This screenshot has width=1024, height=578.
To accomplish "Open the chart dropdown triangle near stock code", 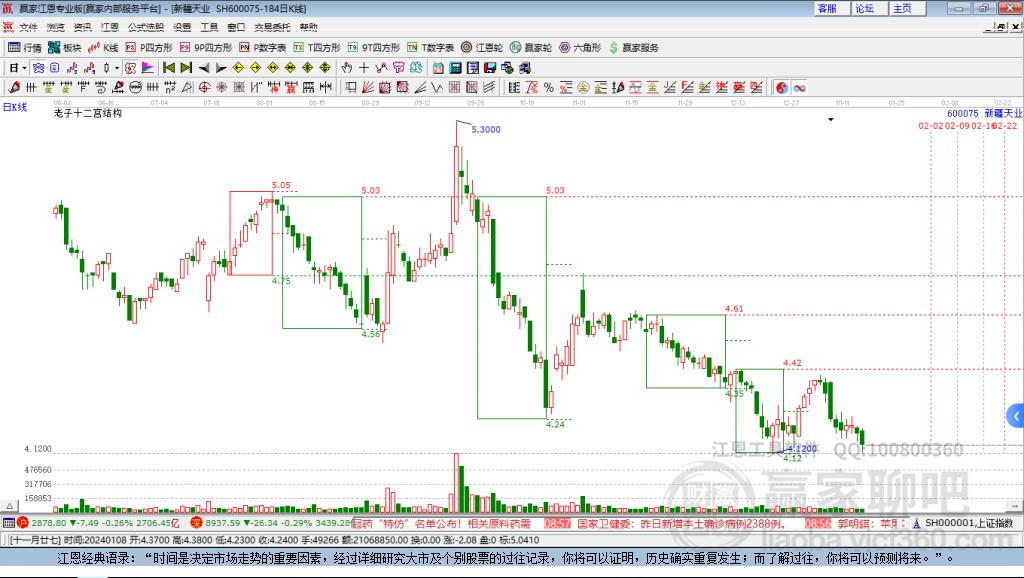I will tap(831, 120).
